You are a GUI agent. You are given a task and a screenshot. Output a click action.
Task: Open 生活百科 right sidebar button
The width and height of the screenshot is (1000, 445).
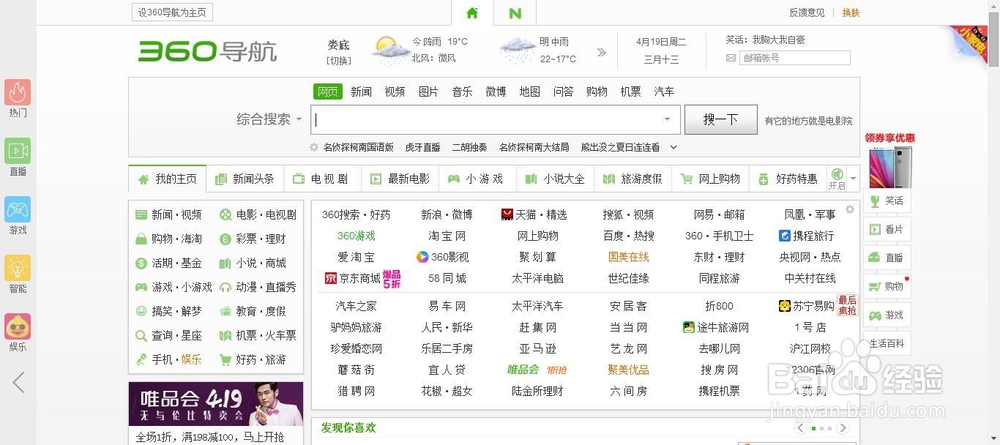(886, 344)
